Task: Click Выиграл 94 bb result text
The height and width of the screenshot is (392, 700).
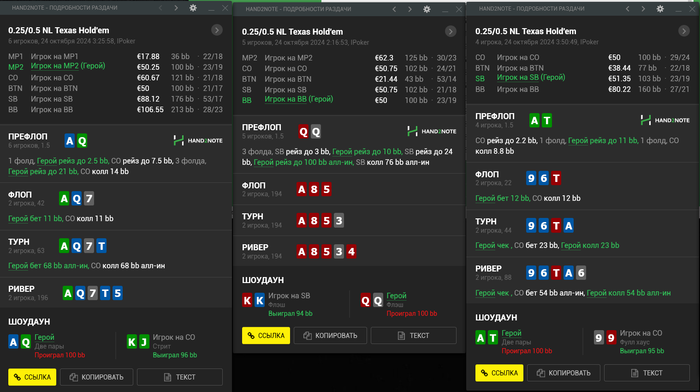Action: coord(290,314)
